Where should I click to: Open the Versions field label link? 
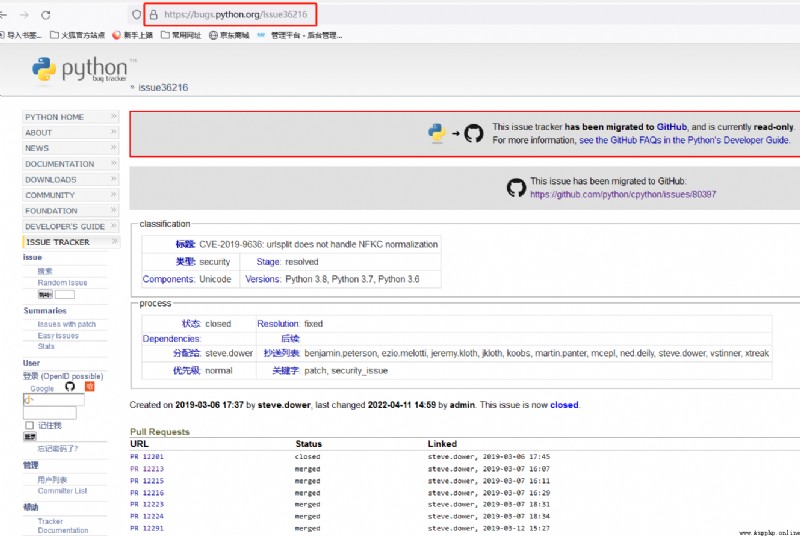[263, 279]
